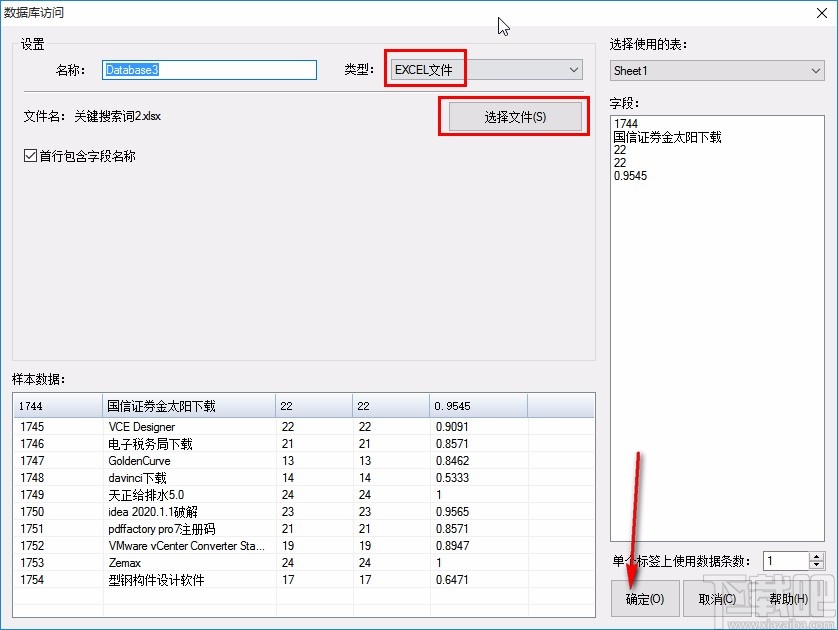Select the pdffactory pro7注册码 cell

coord(190,529)
